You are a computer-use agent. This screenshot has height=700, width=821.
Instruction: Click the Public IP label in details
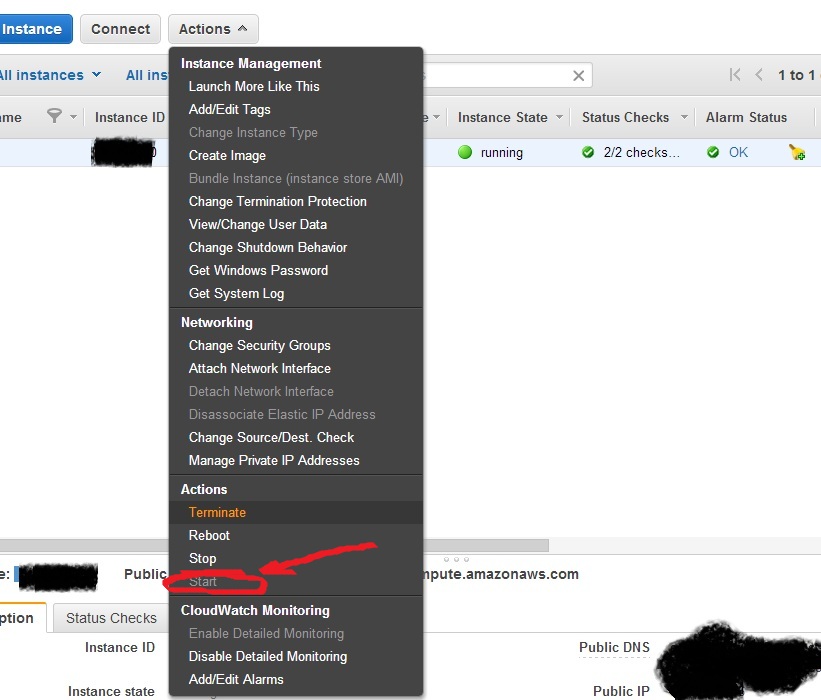point(621,691)
